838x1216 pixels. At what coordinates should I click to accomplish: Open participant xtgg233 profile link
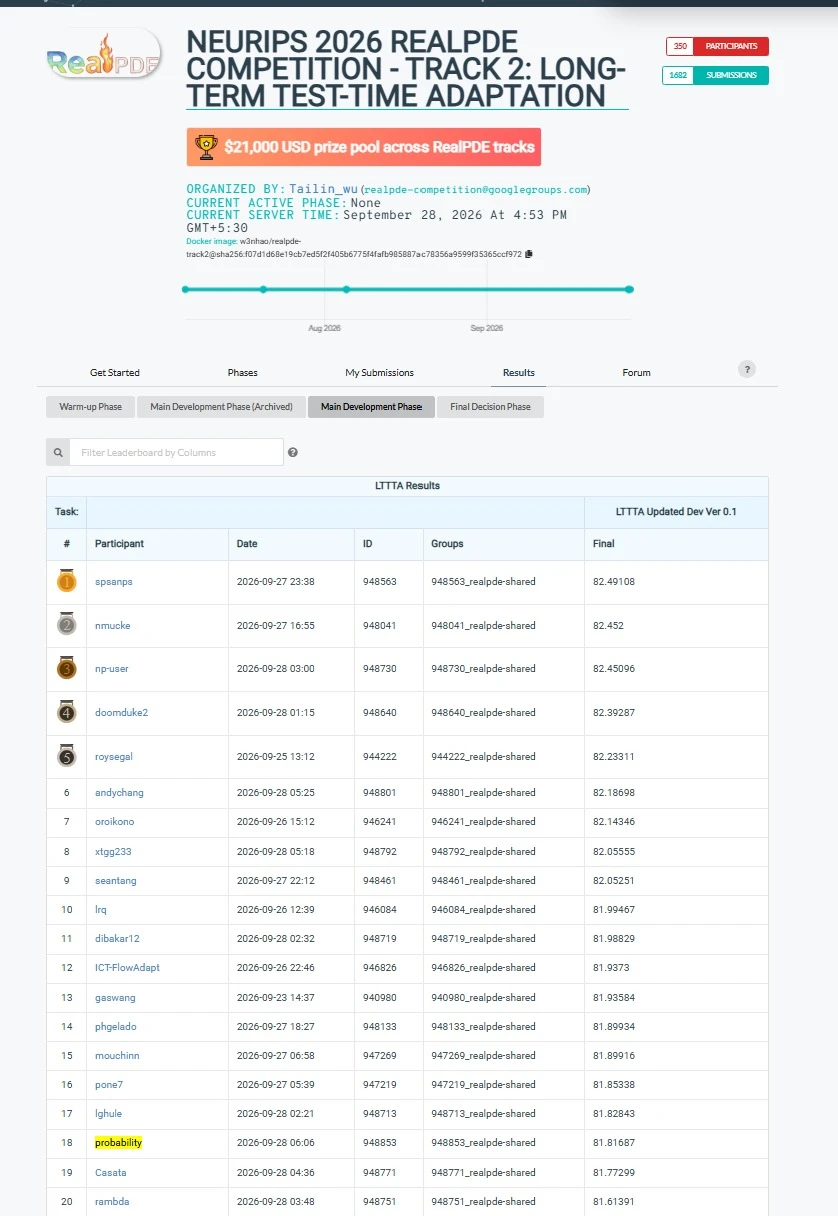click(x=113, y=852)
